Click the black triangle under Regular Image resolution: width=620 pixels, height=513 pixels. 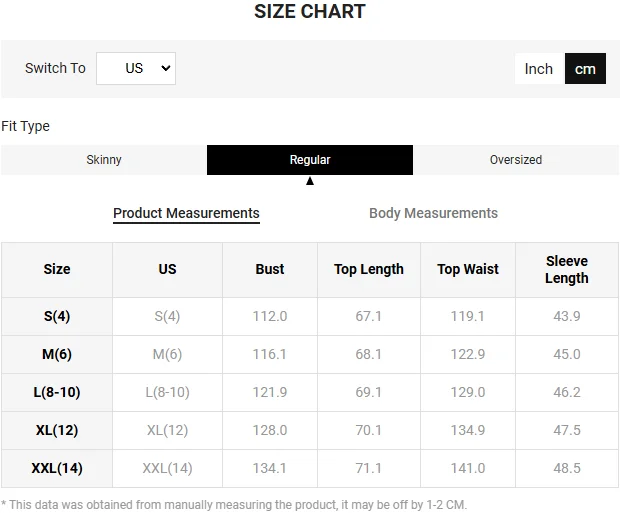[310, 181]
